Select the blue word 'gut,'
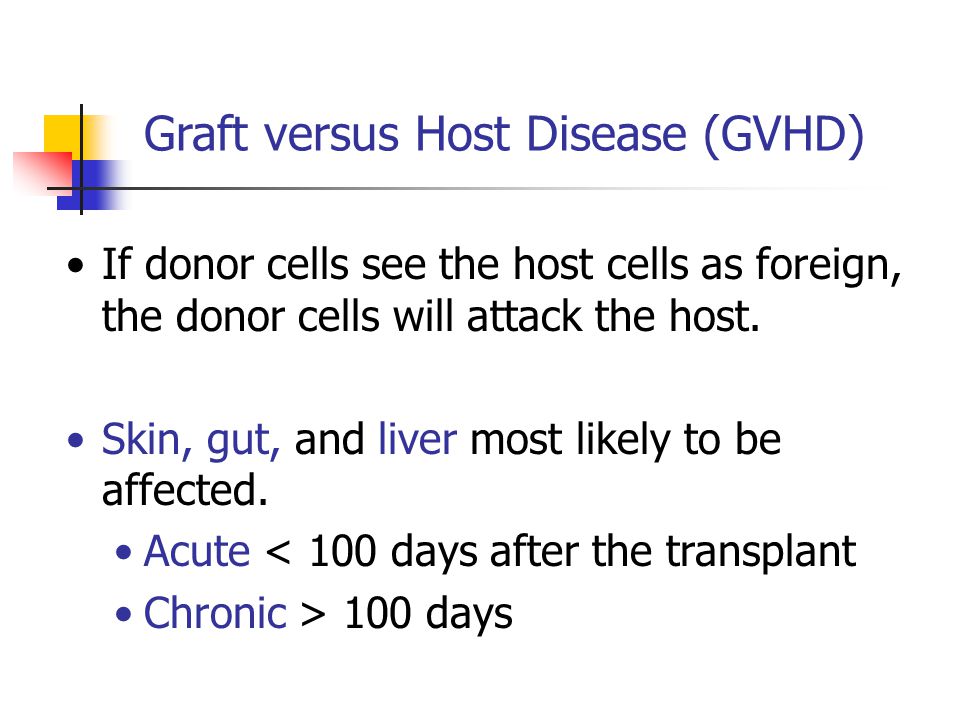The height and width of the screenshot is (720, 960). [x=244, y=442]
